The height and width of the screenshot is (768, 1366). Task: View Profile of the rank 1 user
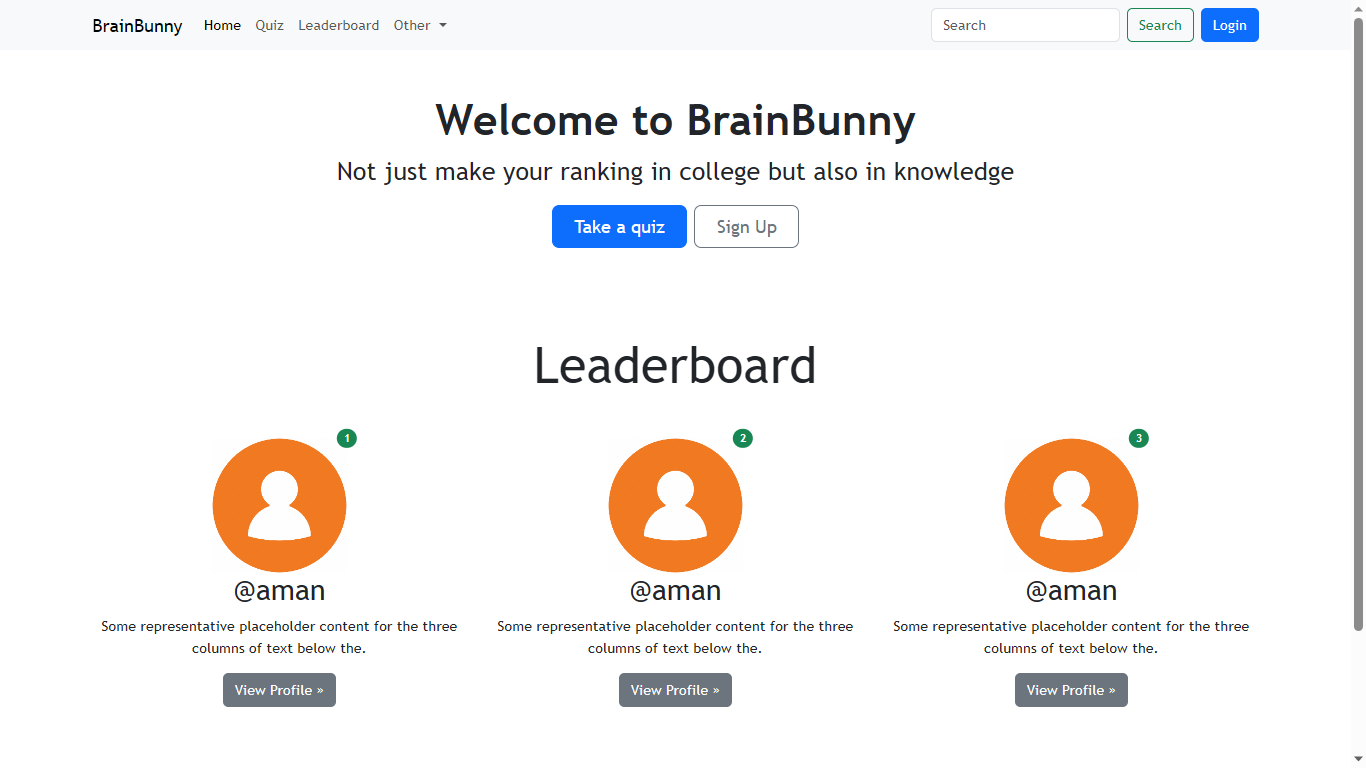click(279, 690)
